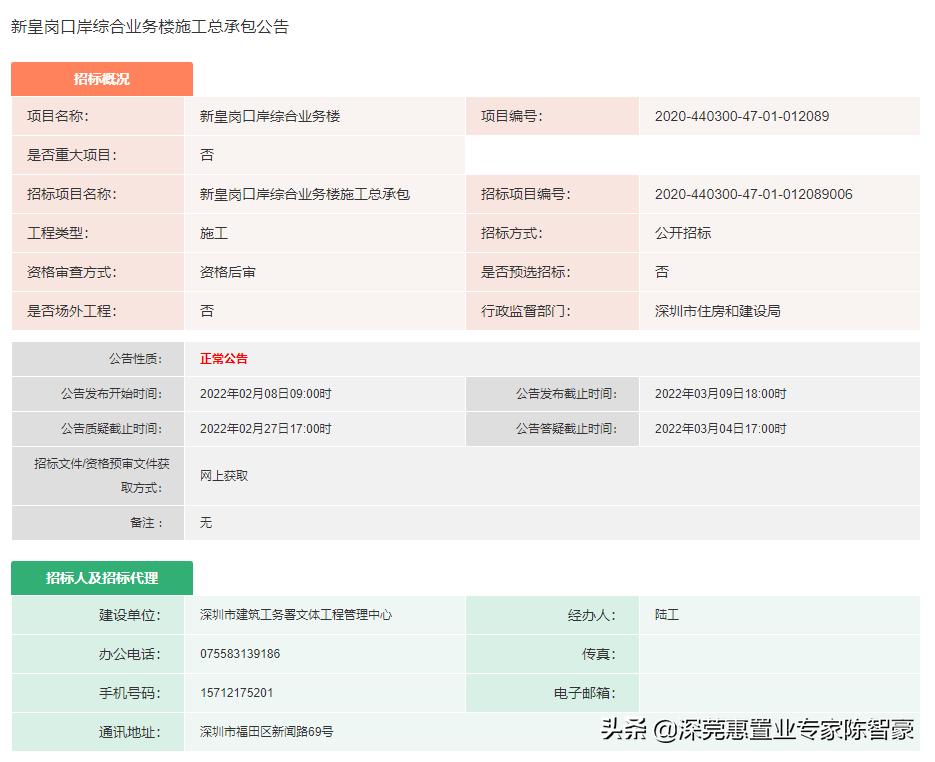Select the contact person 陆工

(x=666, y=615)
